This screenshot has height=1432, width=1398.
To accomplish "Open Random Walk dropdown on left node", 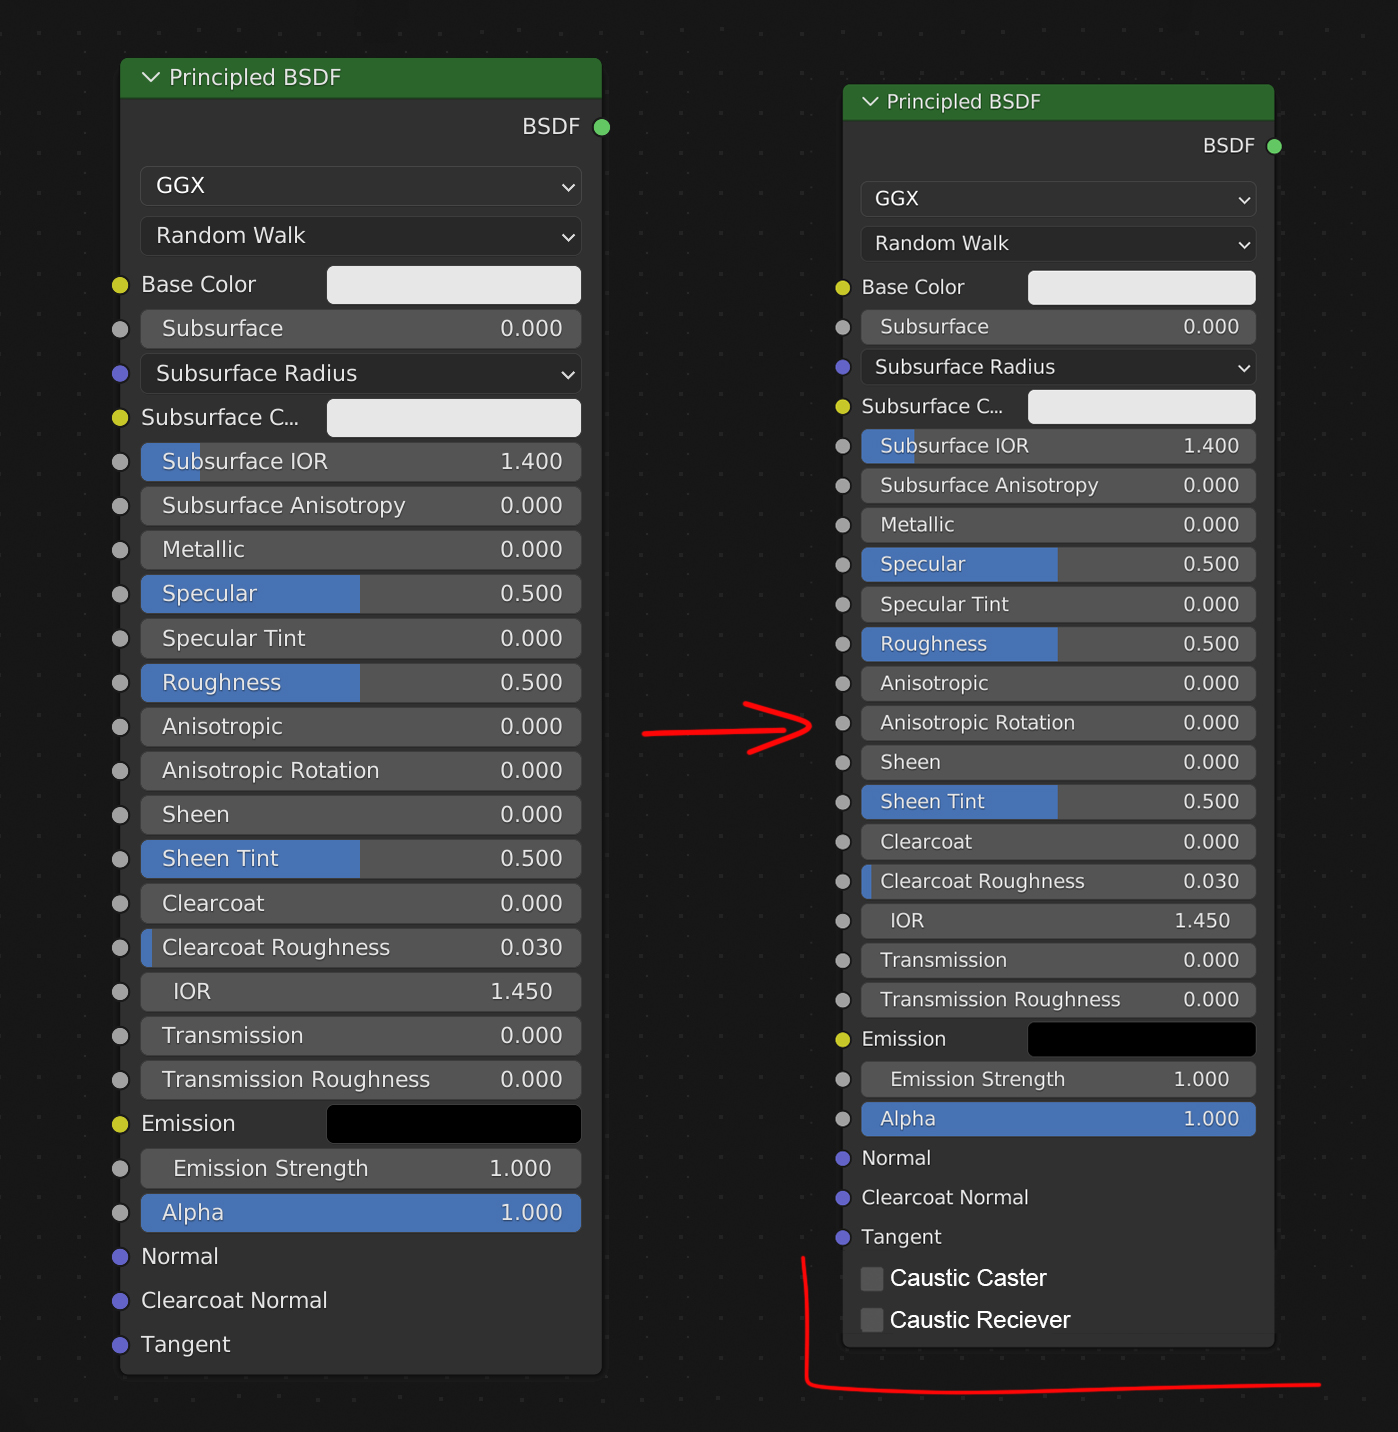I will tap(361, 236).
